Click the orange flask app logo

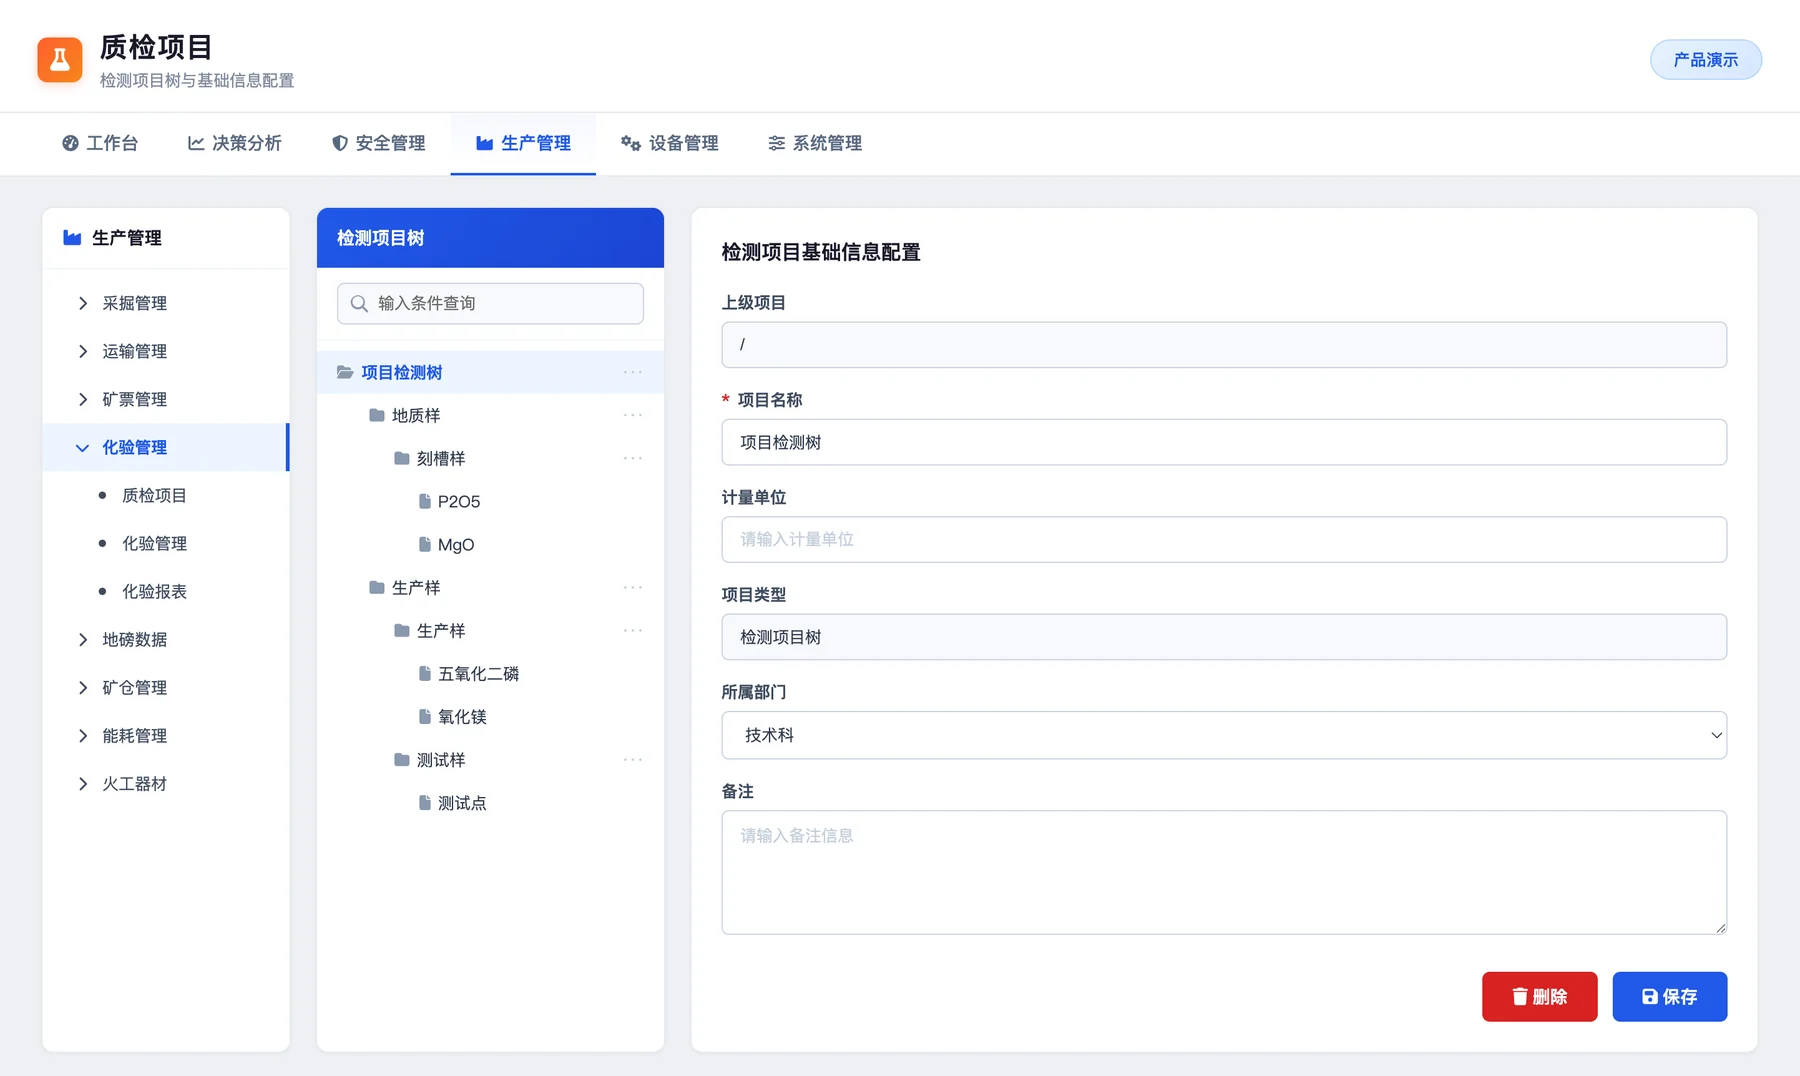pyautogui.click(x=60, y=60)
